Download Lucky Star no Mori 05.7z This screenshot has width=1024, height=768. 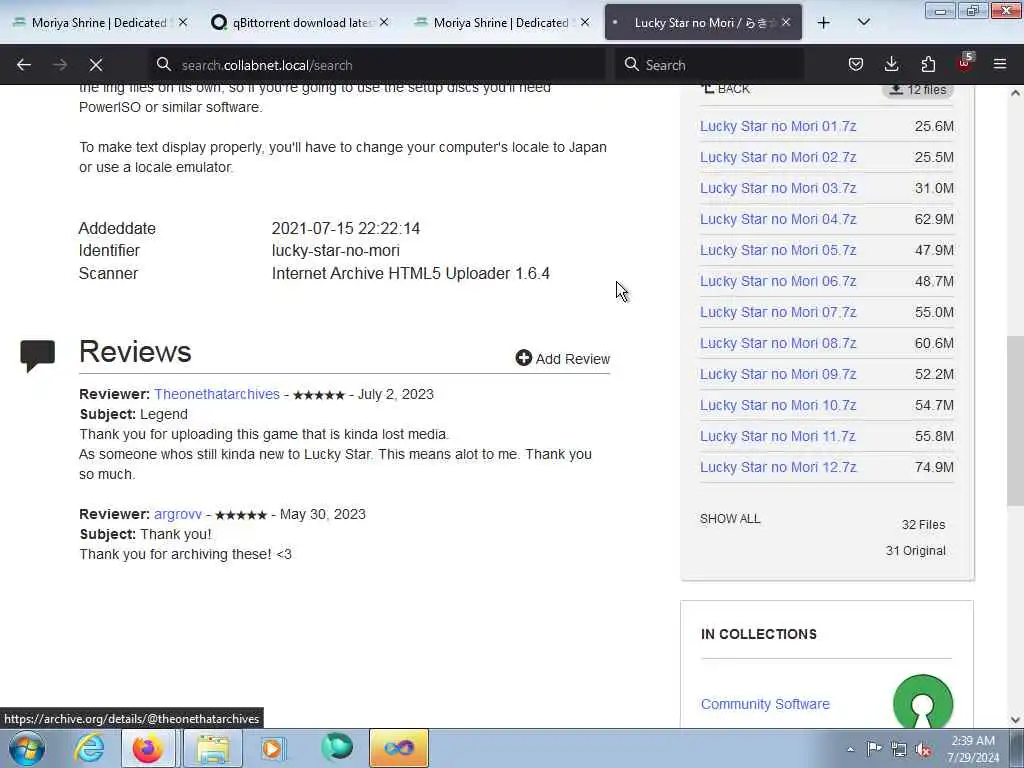click(778, 250)
